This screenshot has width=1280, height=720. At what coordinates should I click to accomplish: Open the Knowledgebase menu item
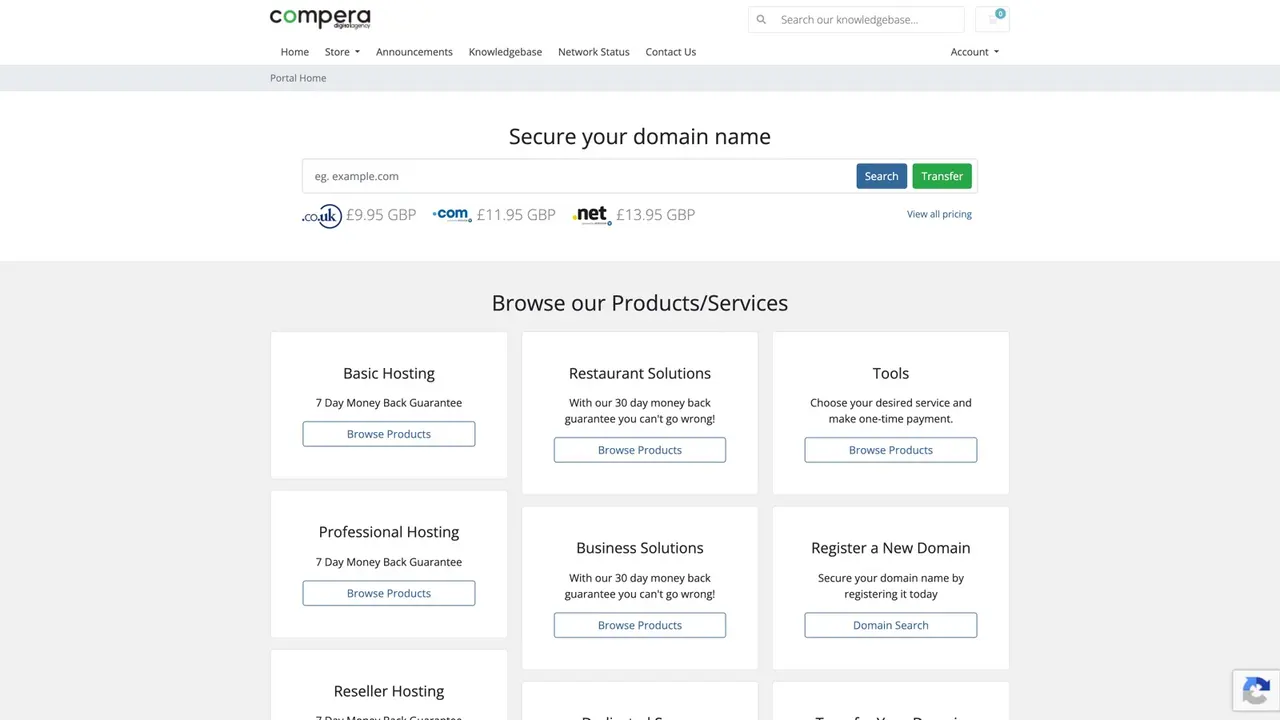click(505, 52)
